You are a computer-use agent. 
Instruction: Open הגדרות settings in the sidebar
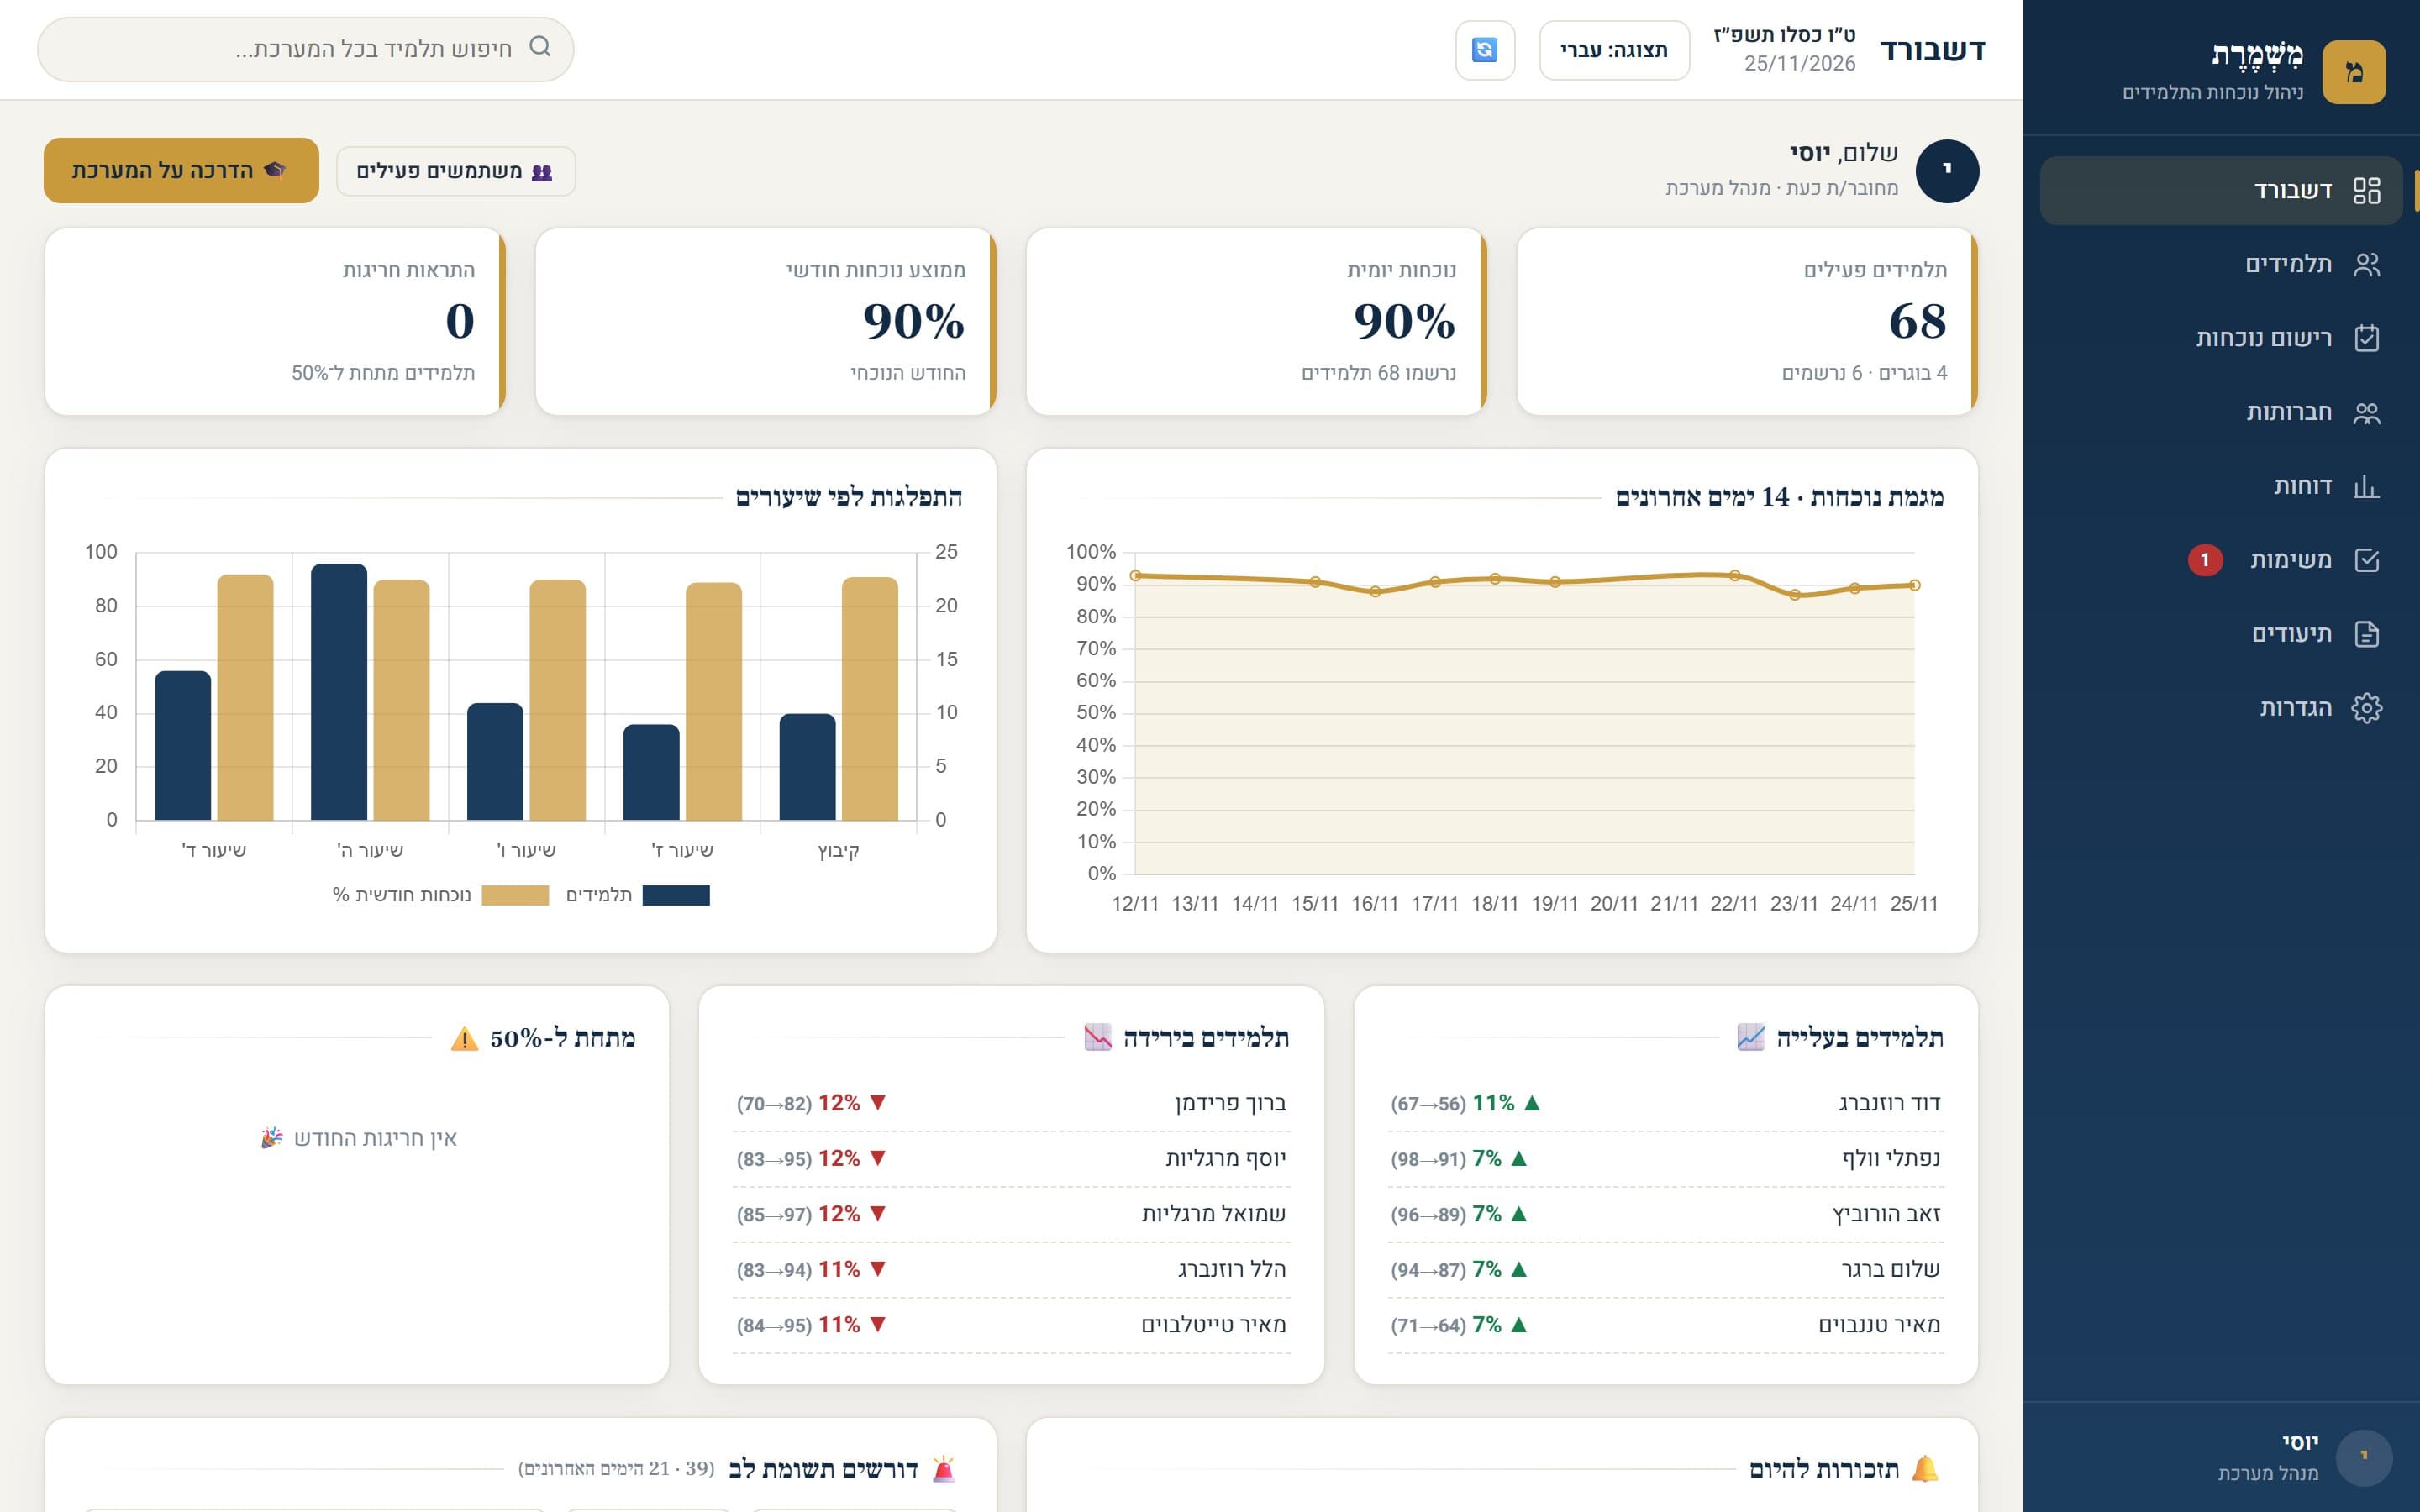tap(2220, 708)
